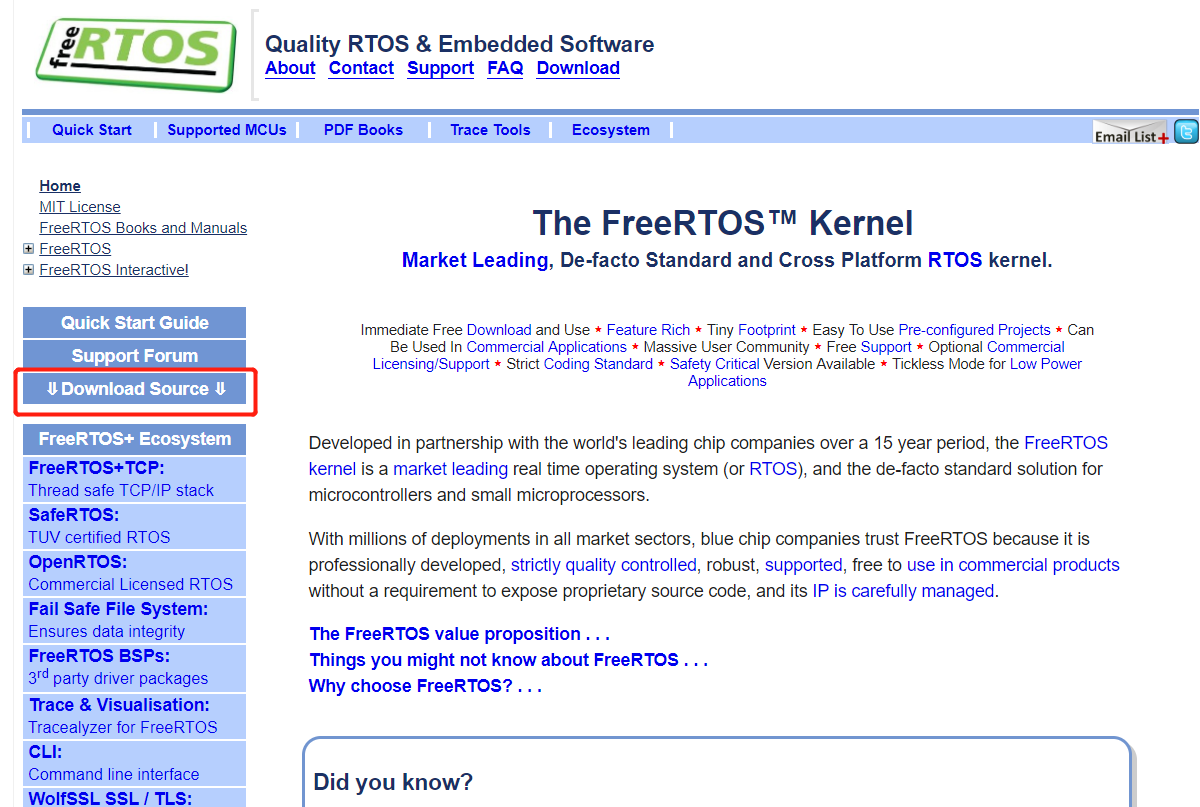Image resolution: width=1200 pixels, height=807 pixels.
Task: Open the Commercial Applications link
Action: (x=547, y=347)
